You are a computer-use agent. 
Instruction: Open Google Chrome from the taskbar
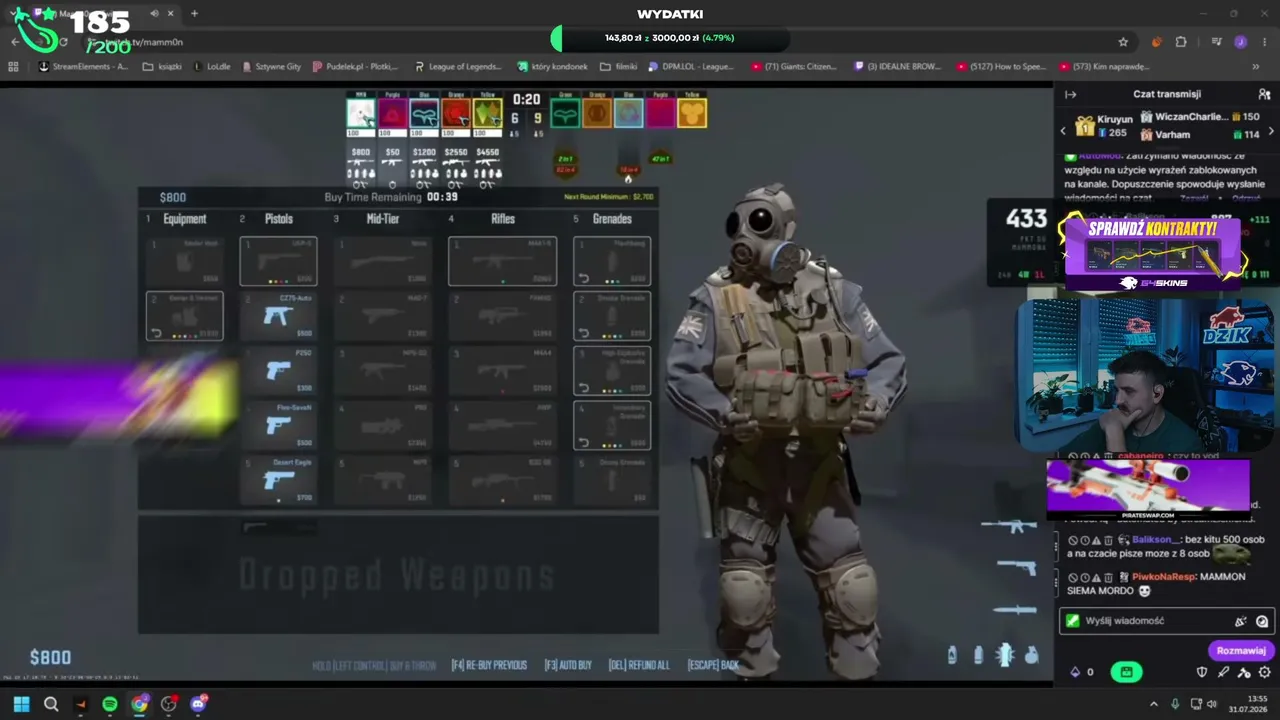tap(139, 704)
